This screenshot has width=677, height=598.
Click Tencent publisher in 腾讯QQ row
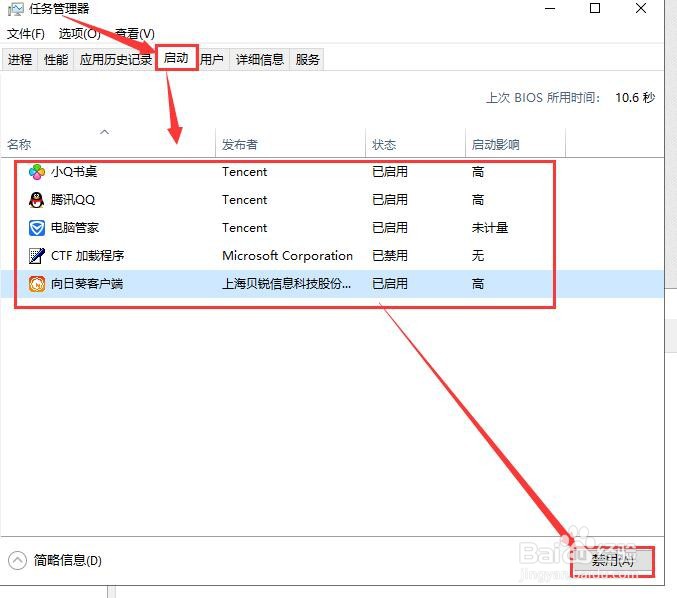[x=245, y=200]
